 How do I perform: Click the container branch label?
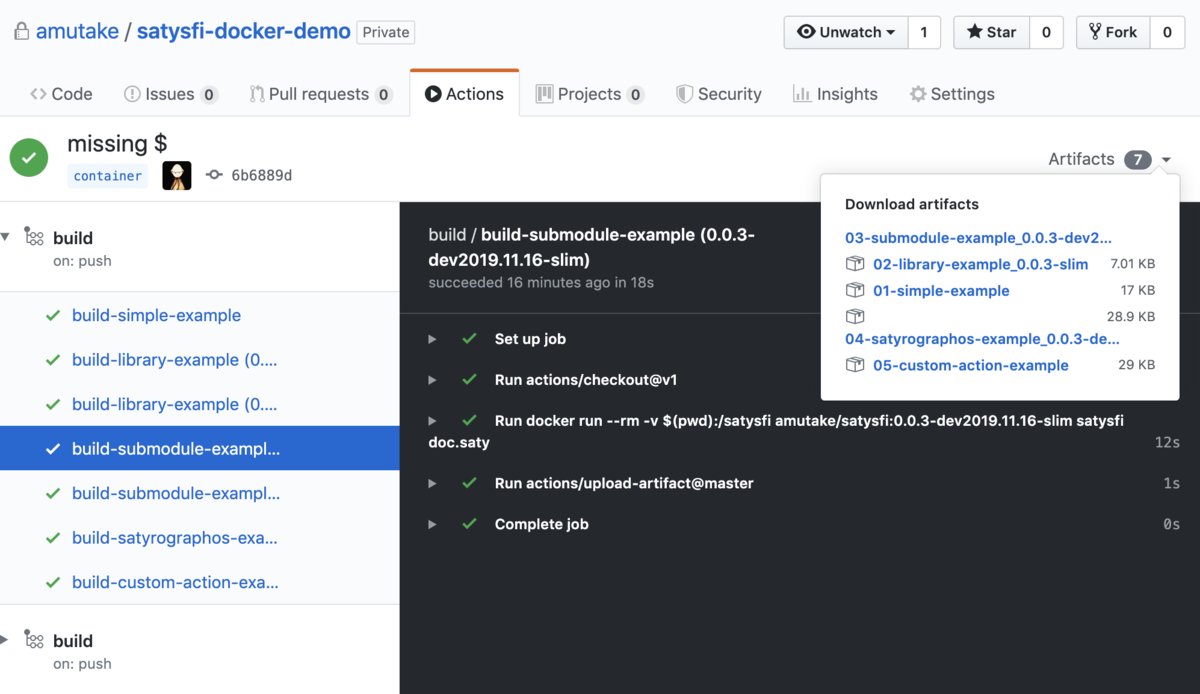pos(108,176)
